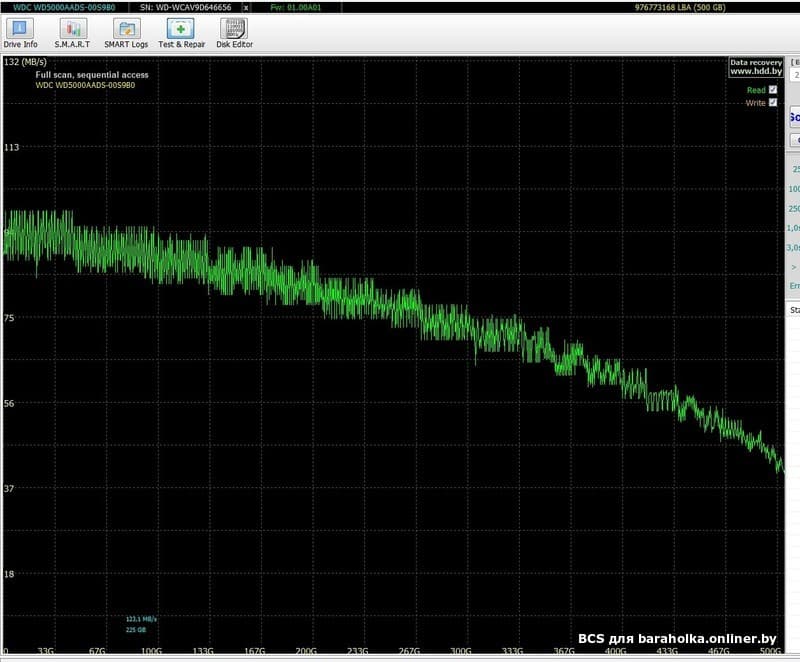
Task: Click the 467G position axis label
Action: 718,651
